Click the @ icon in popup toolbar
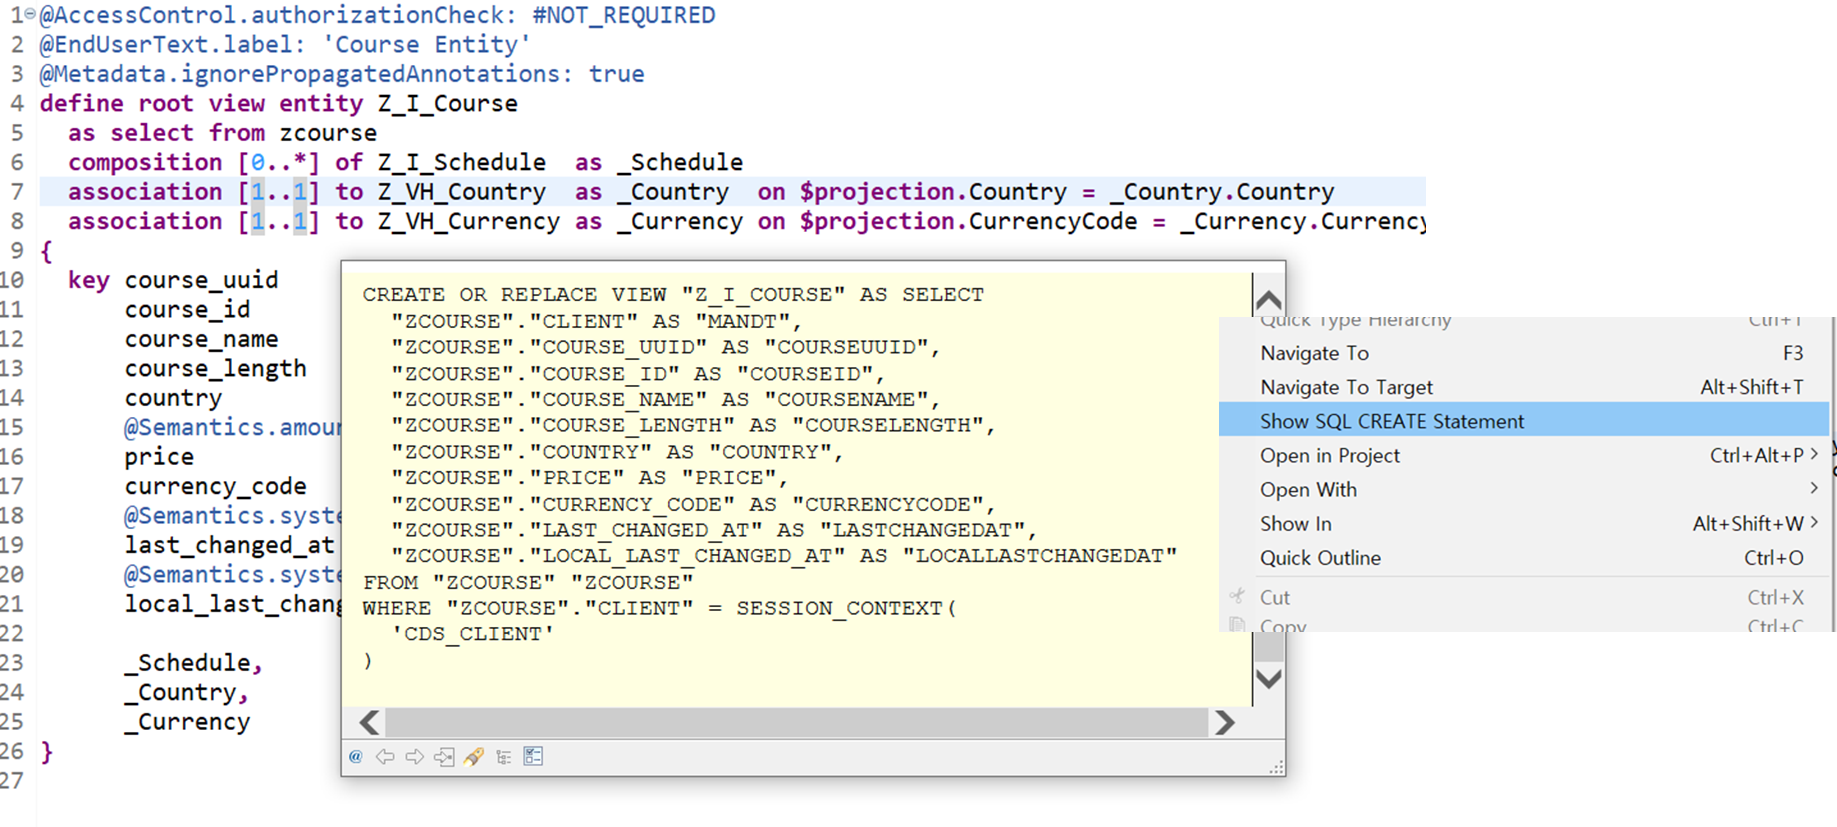 click(355, 757)
